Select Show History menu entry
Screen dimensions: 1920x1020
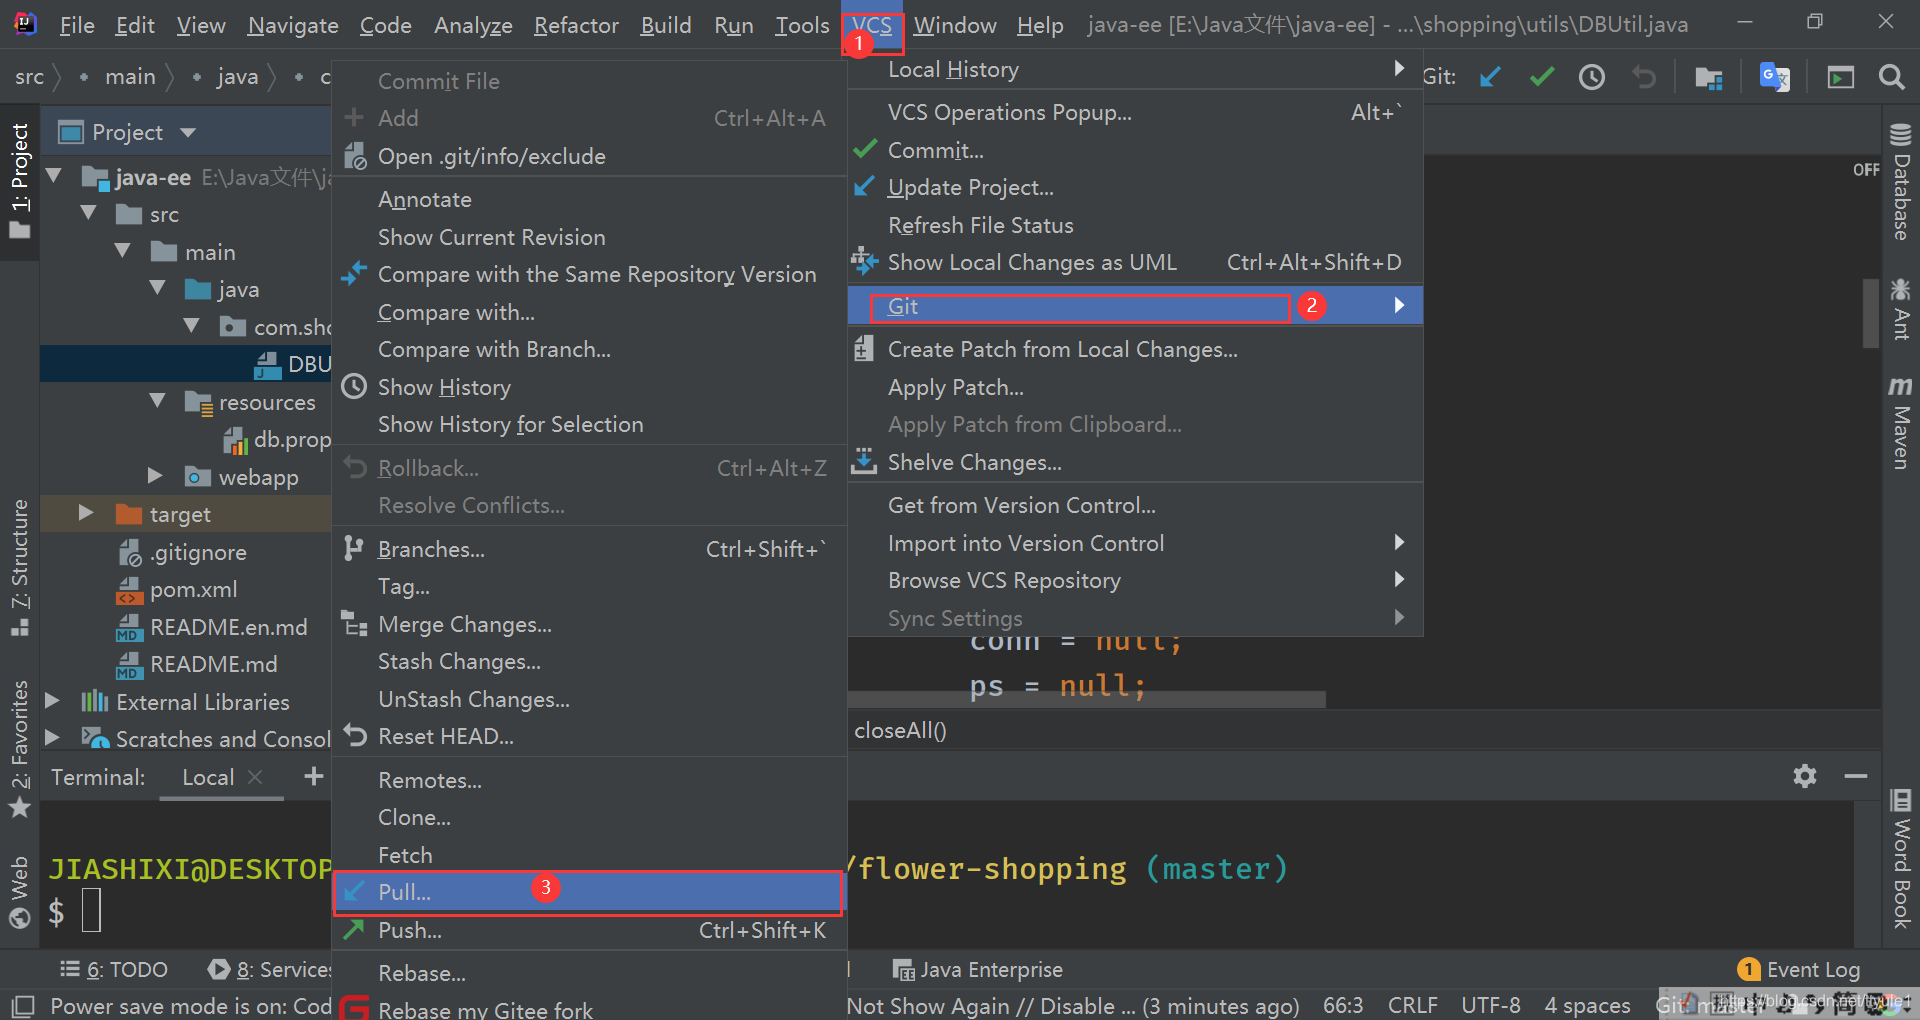pyautogui.click(x=589, y=387)
